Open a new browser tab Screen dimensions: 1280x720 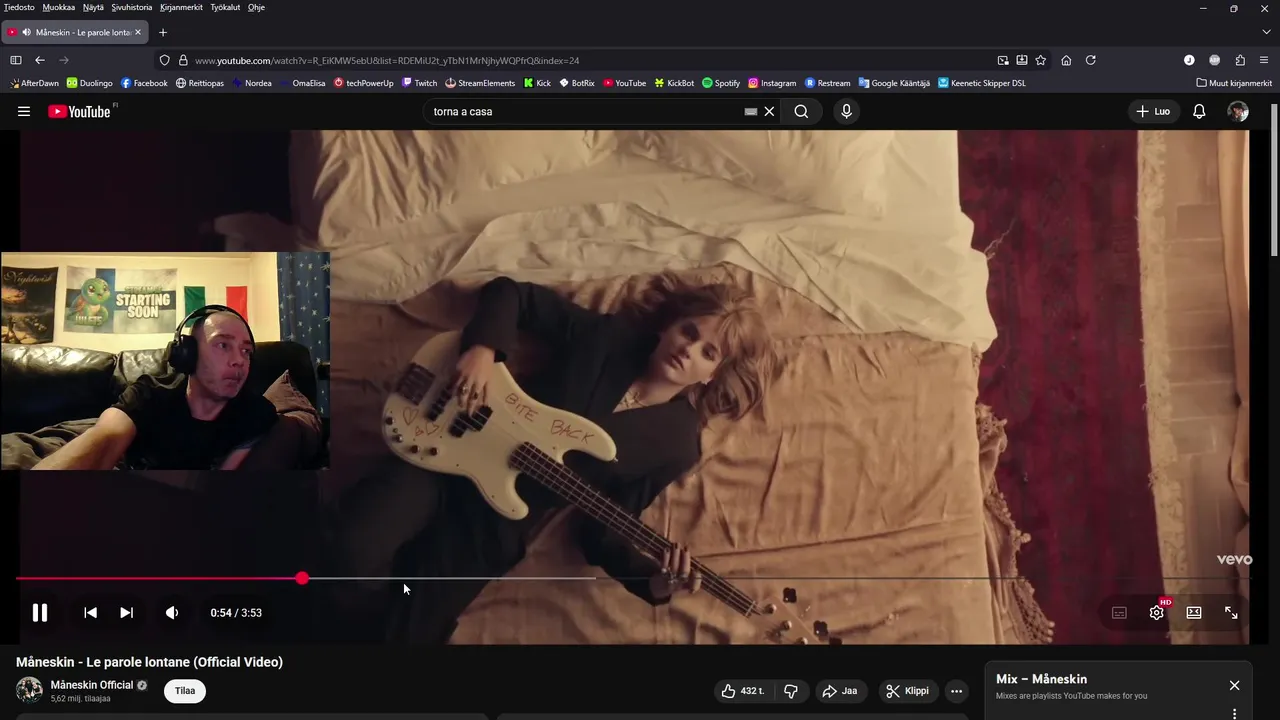(163, 32)
